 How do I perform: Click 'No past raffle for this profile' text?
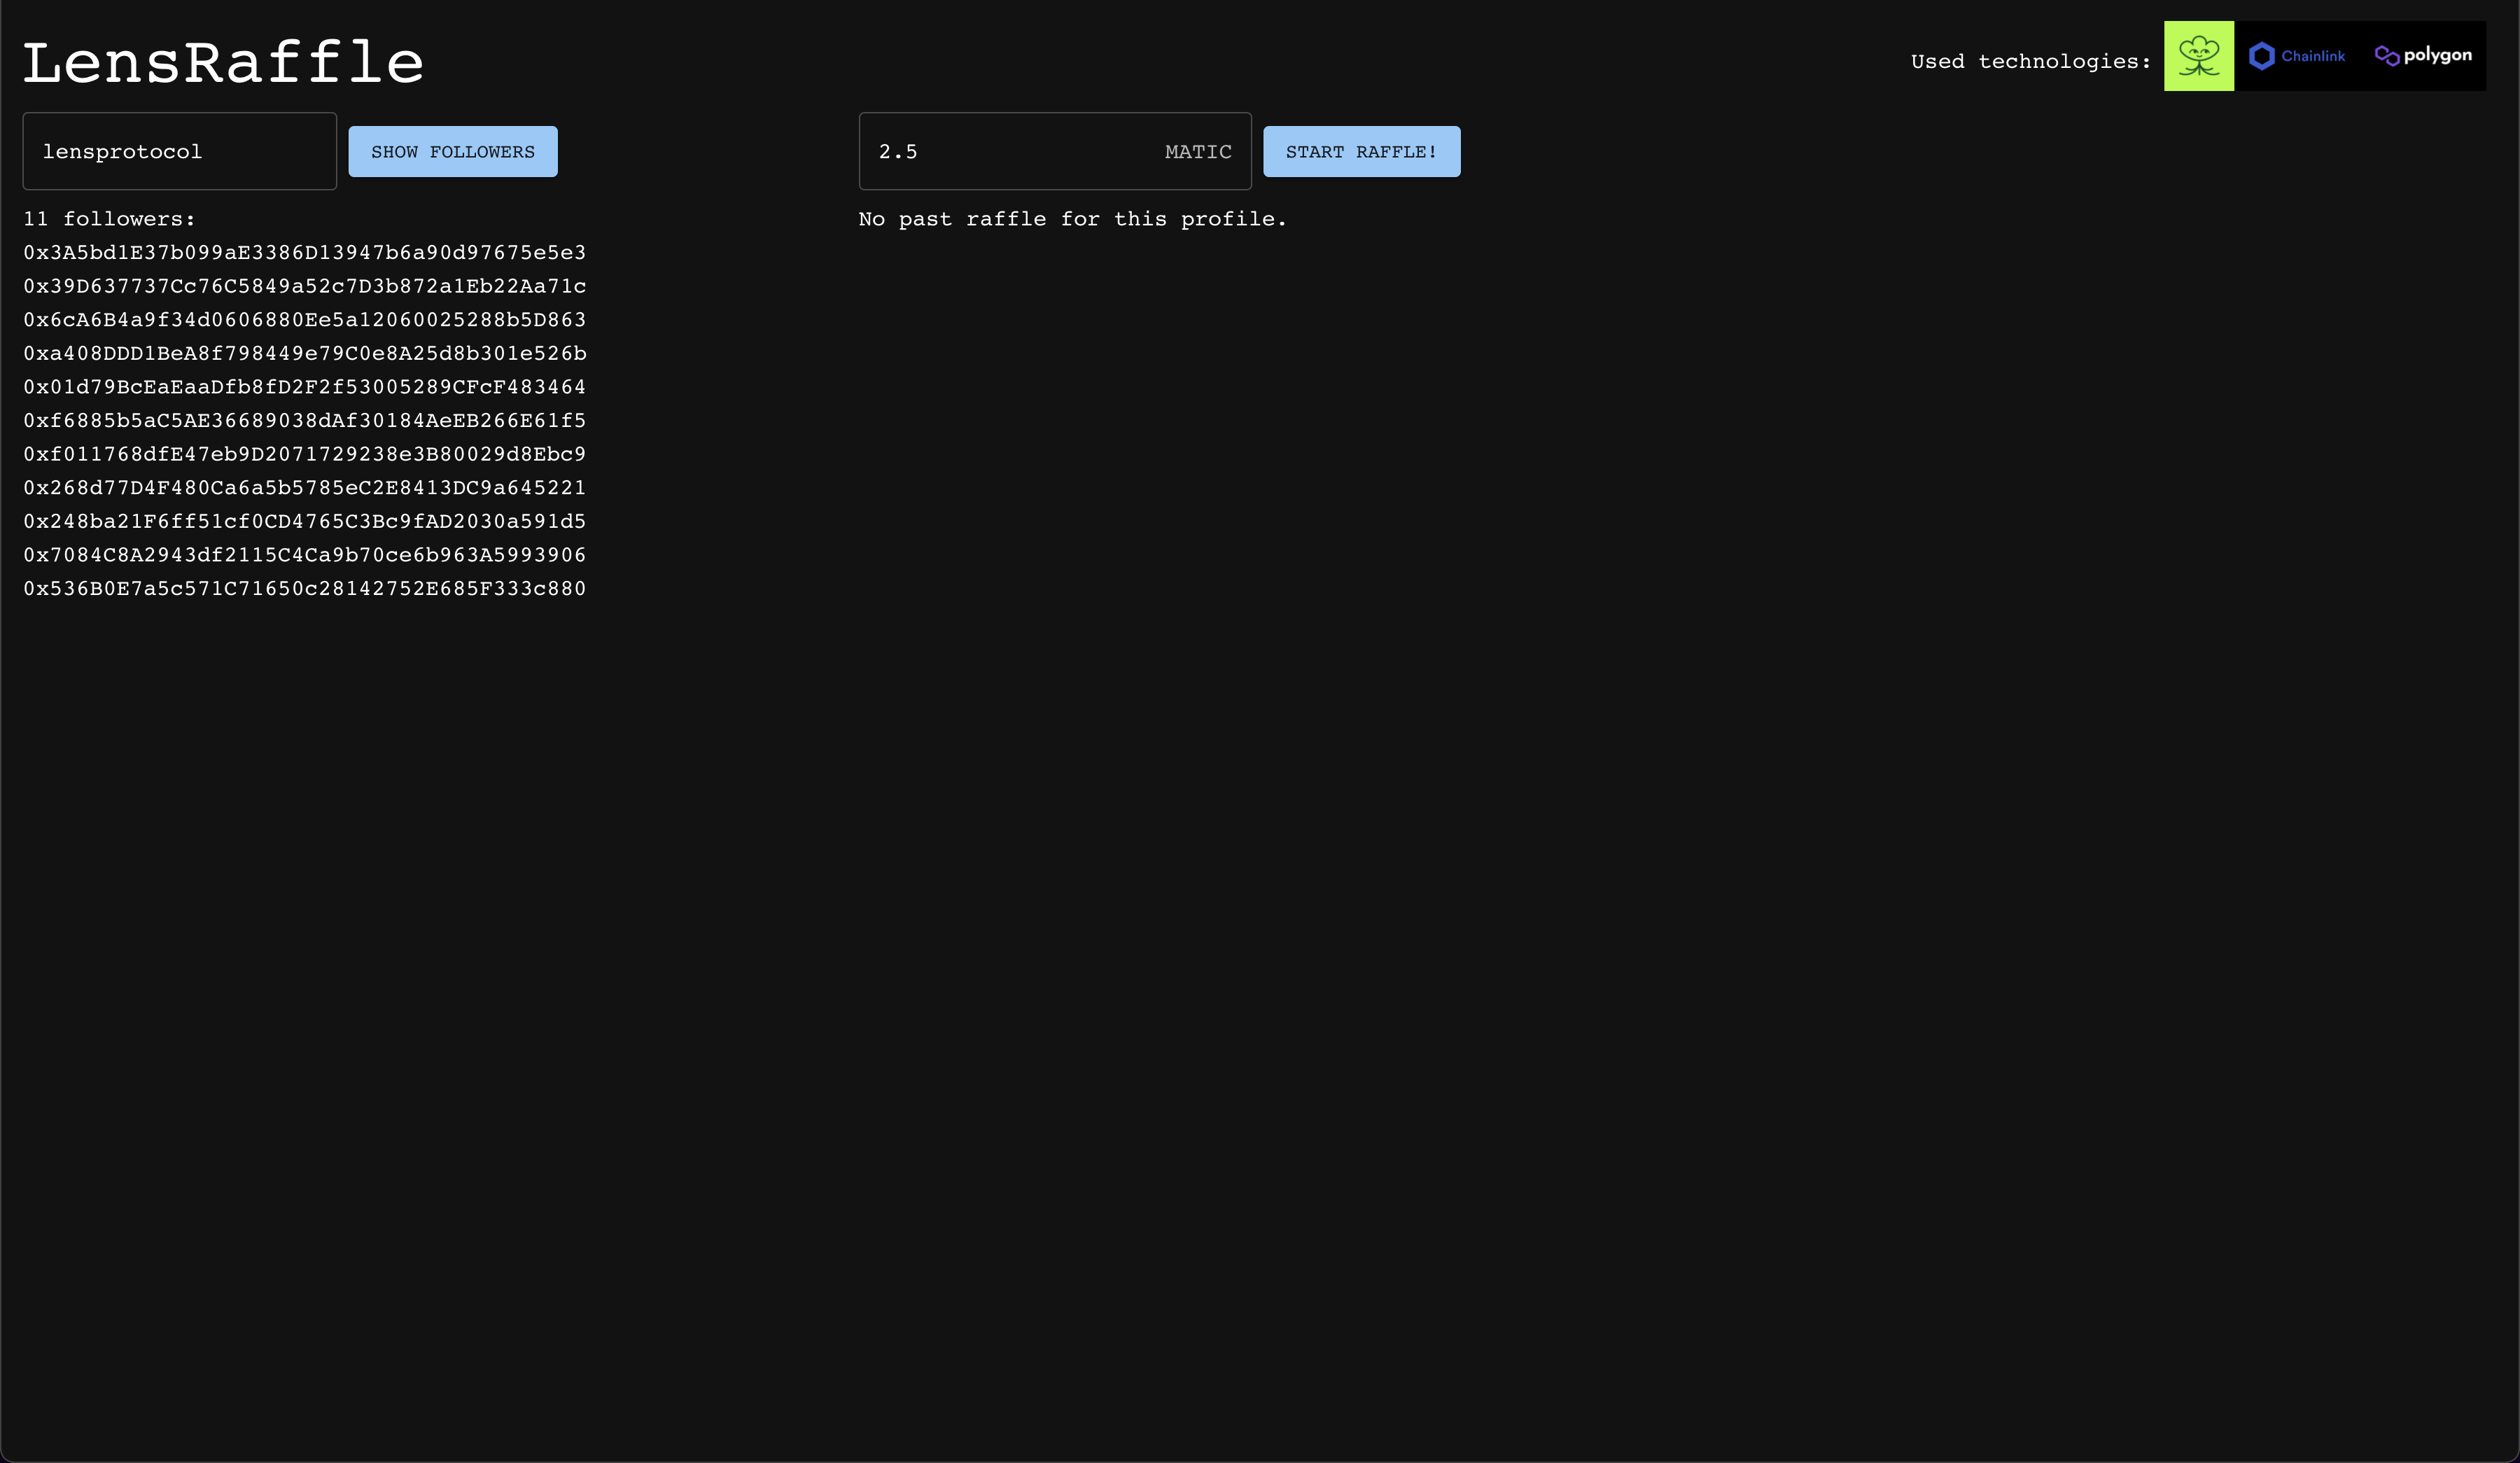(1073, 218)
